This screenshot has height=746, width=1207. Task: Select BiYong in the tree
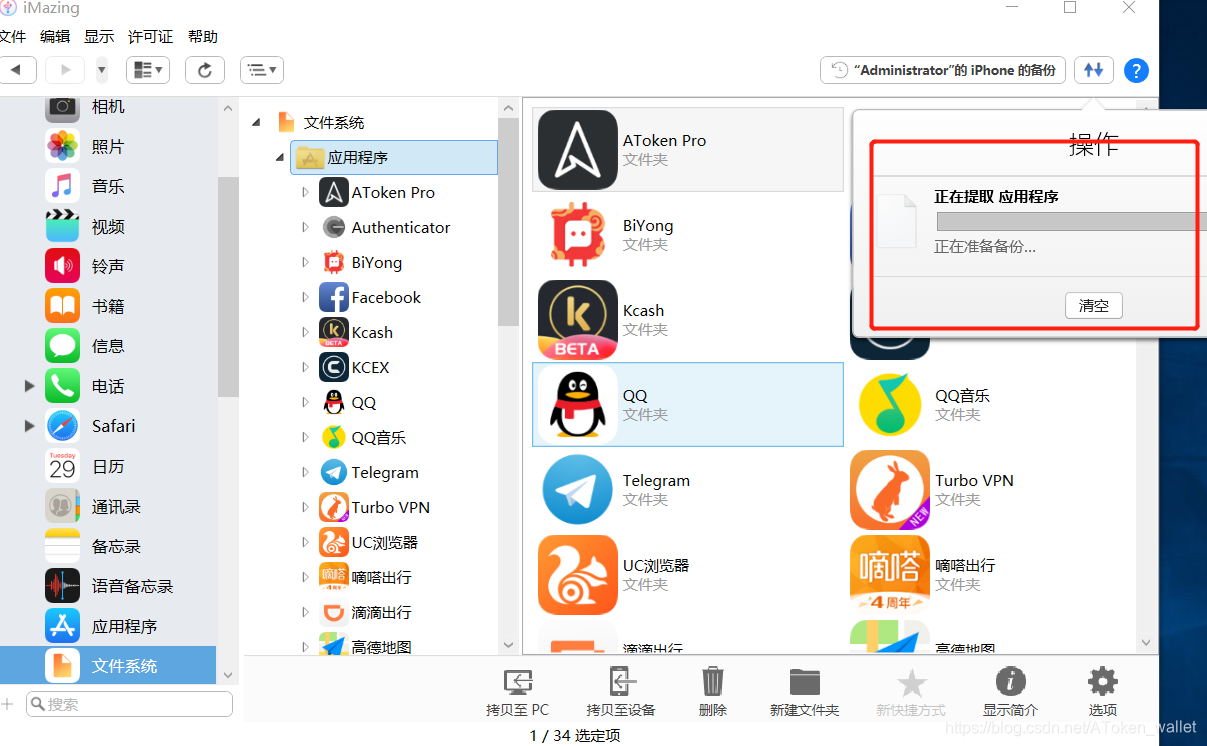point(377,262)
